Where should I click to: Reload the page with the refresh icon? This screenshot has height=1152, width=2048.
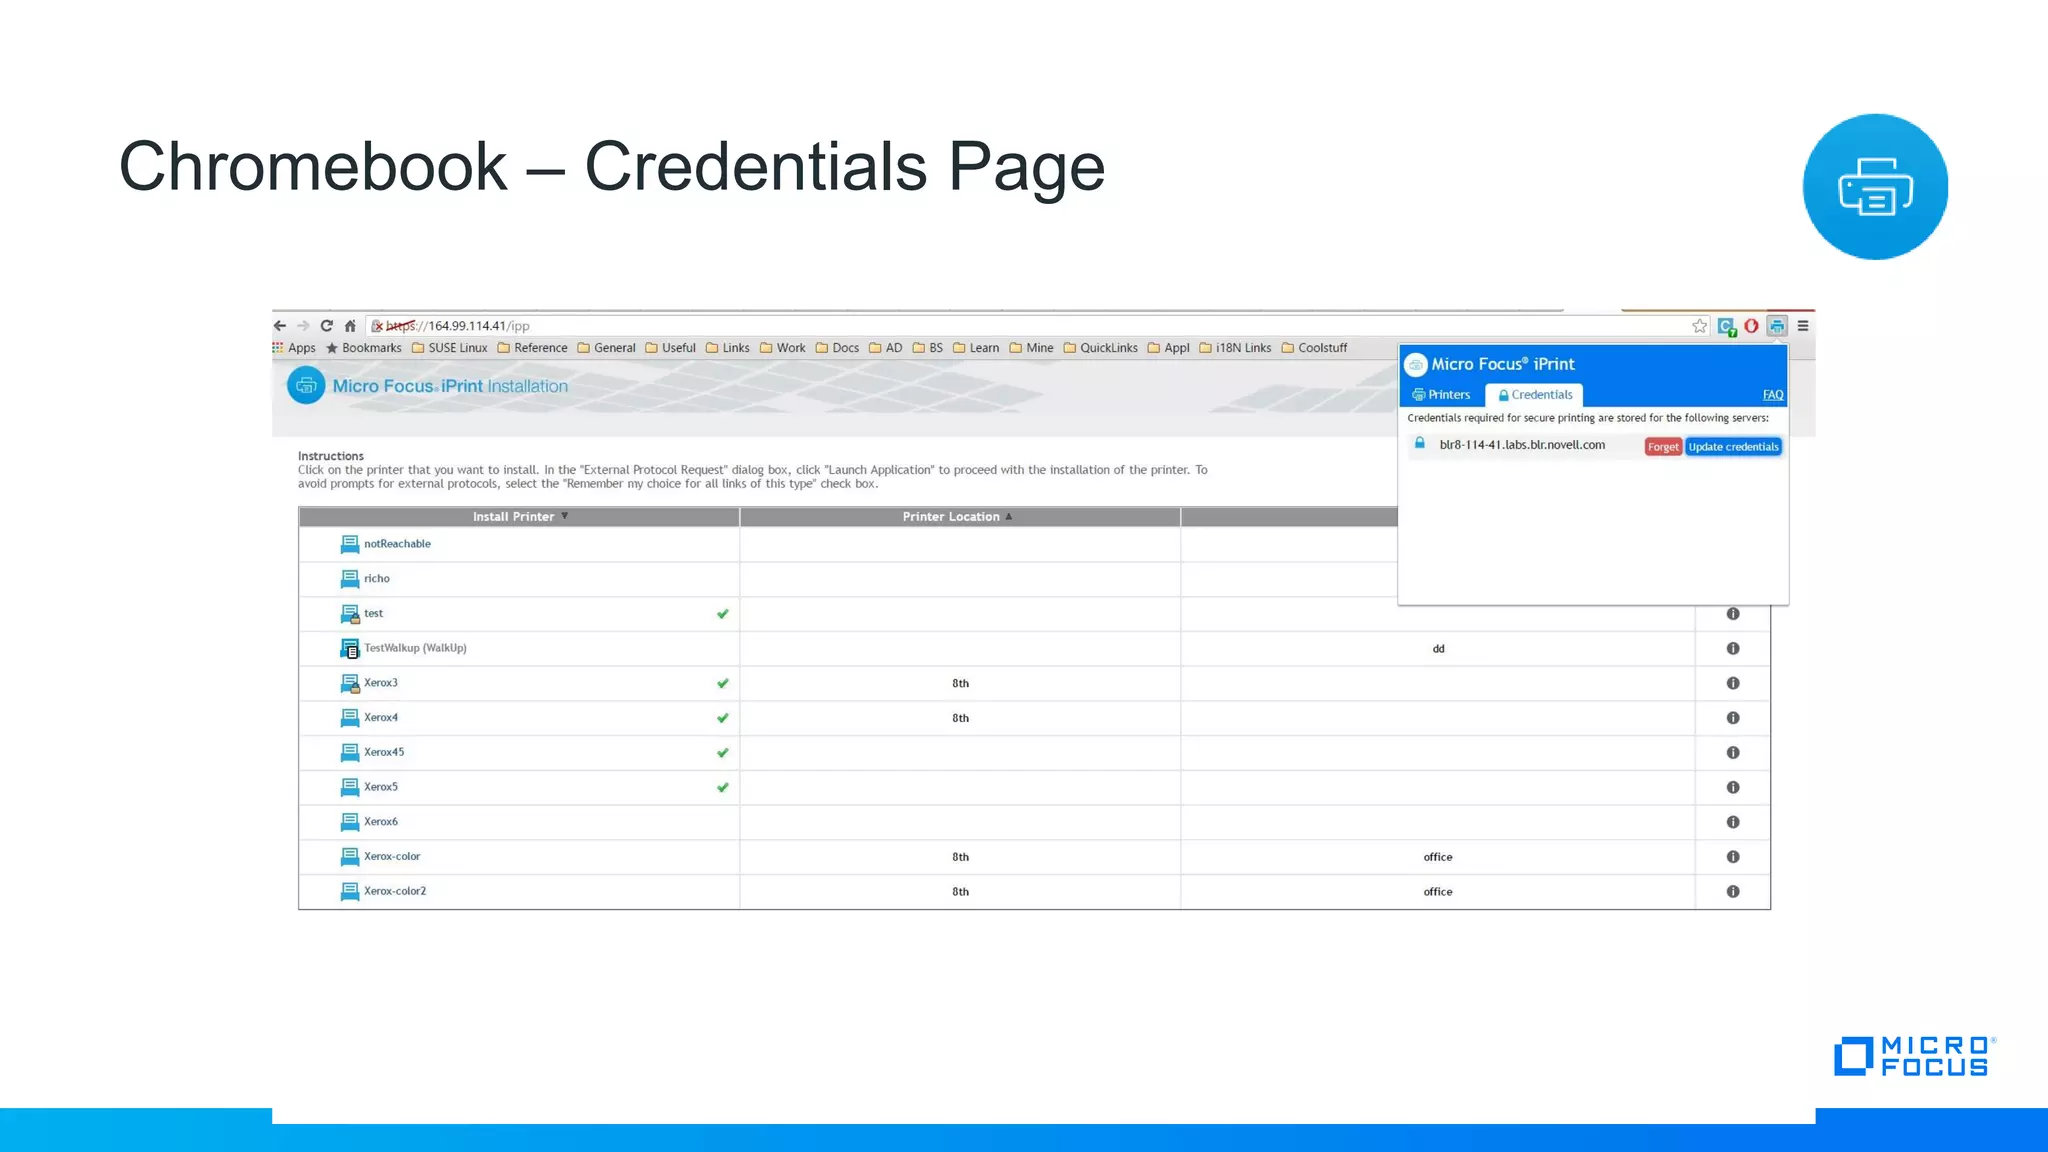(326, 326)
